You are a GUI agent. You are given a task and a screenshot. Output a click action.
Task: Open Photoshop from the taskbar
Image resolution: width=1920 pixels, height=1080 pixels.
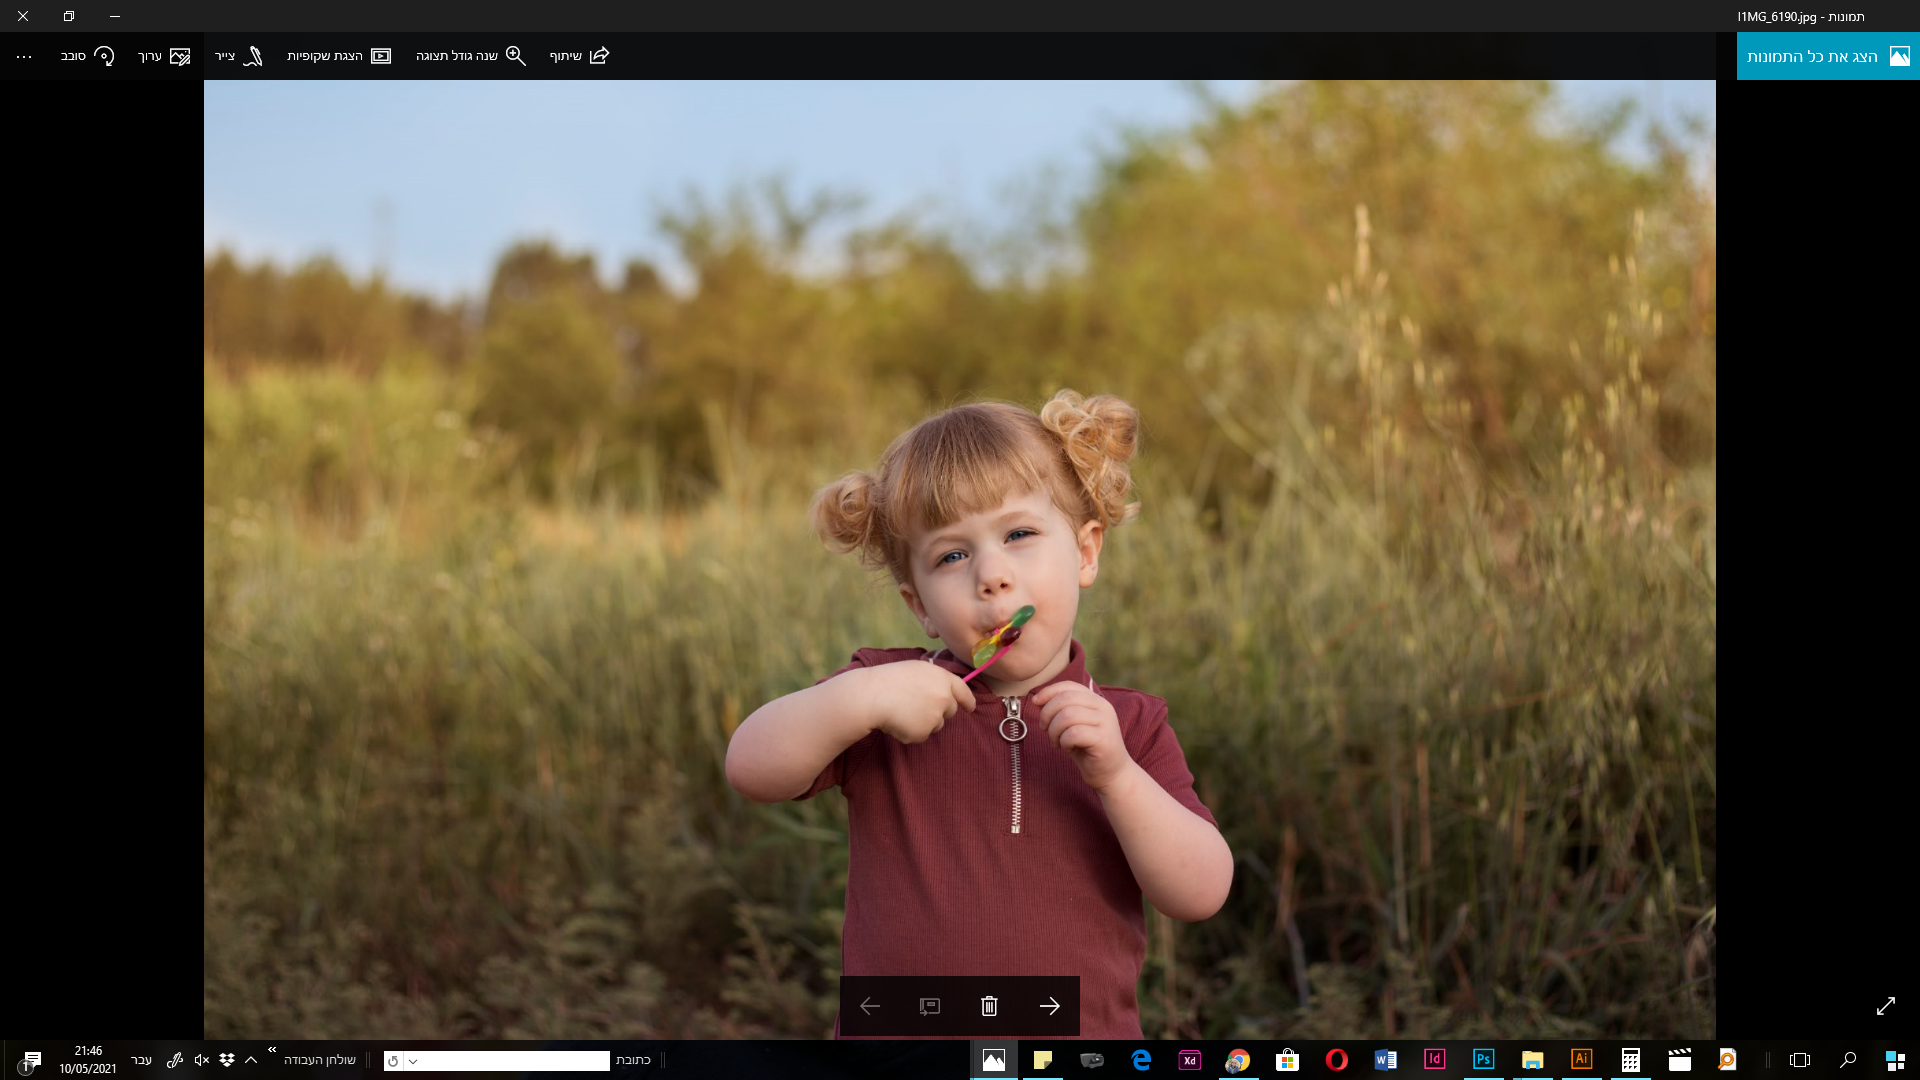[x=1483, y=1059]
